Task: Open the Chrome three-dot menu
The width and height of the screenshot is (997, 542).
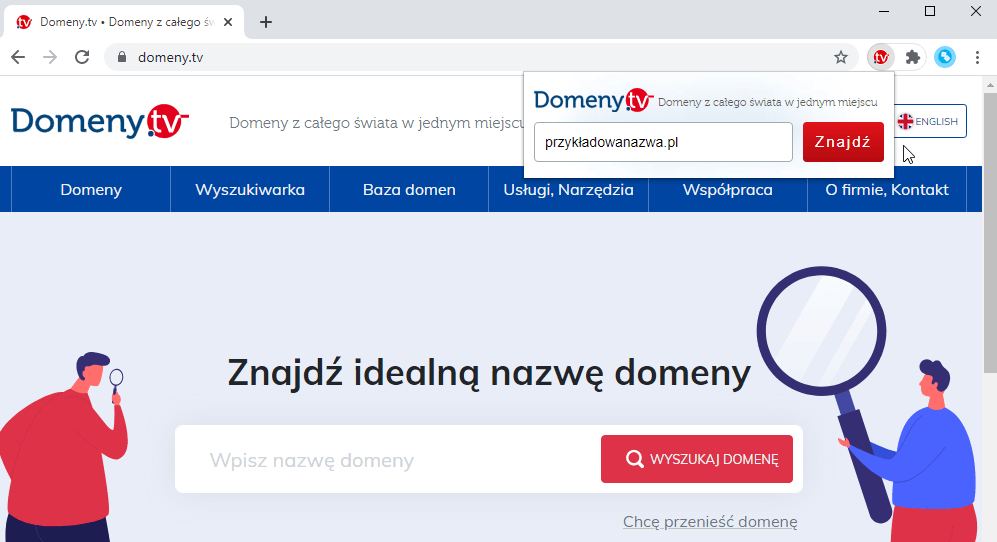Action: [x=977, y=57]
